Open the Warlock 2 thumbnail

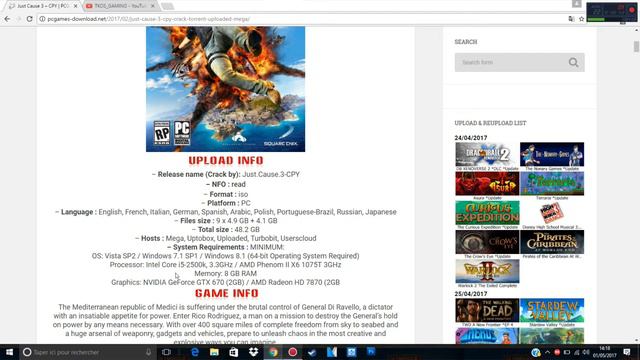pyautogui.click(x=487, y=271)
